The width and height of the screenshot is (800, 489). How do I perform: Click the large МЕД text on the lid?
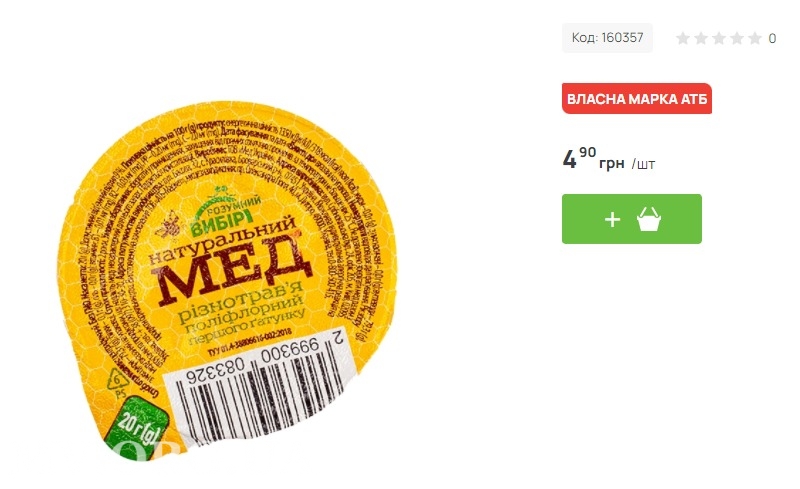point(233,271)
